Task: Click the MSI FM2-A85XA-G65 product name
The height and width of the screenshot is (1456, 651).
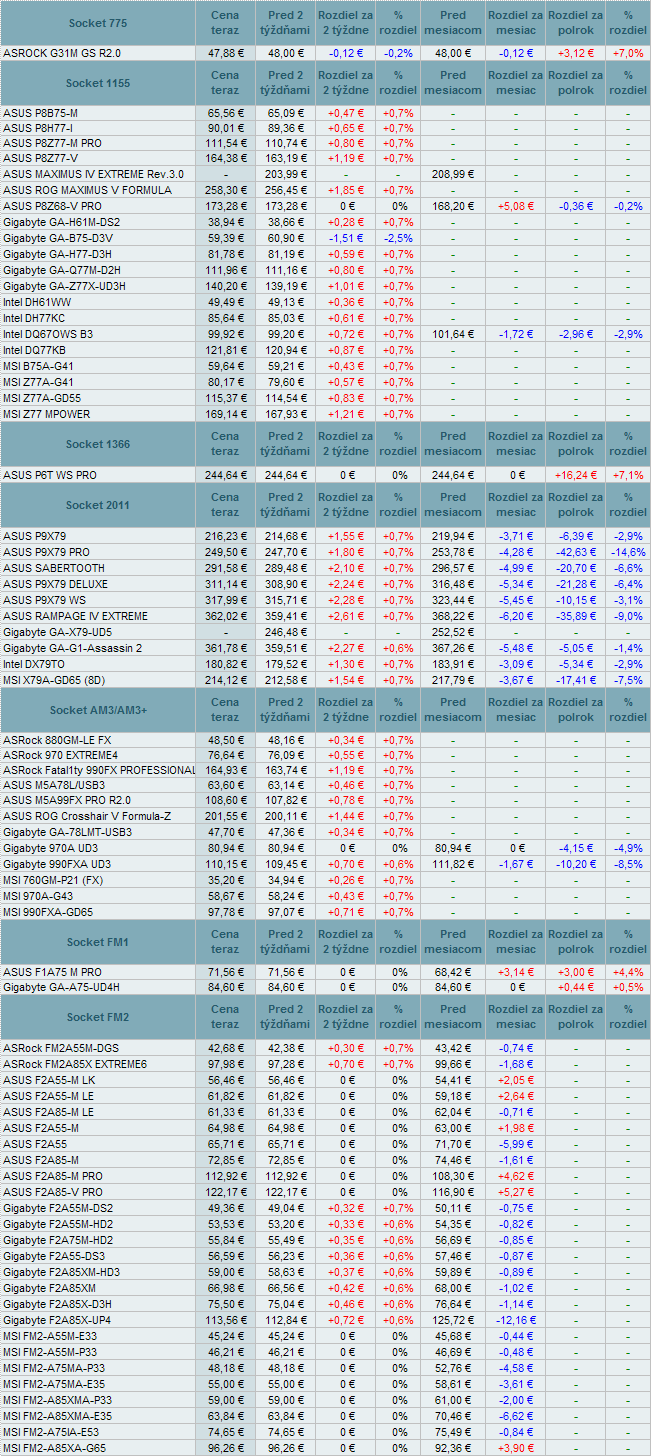Action: pyautogui.click(x=54, y=1448)
